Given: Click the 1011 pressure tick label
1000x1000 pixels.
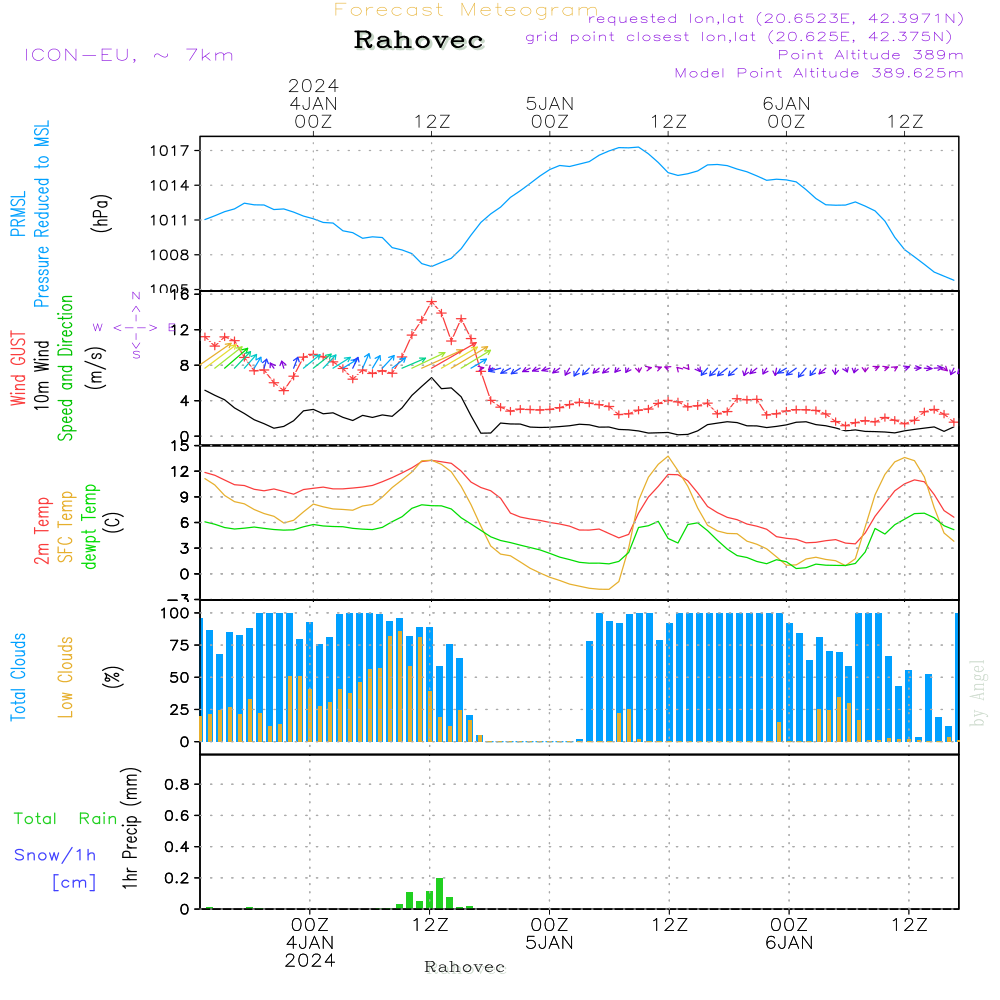Looking at the screenshot, I should pyautogui.click(x=170, y=220).
